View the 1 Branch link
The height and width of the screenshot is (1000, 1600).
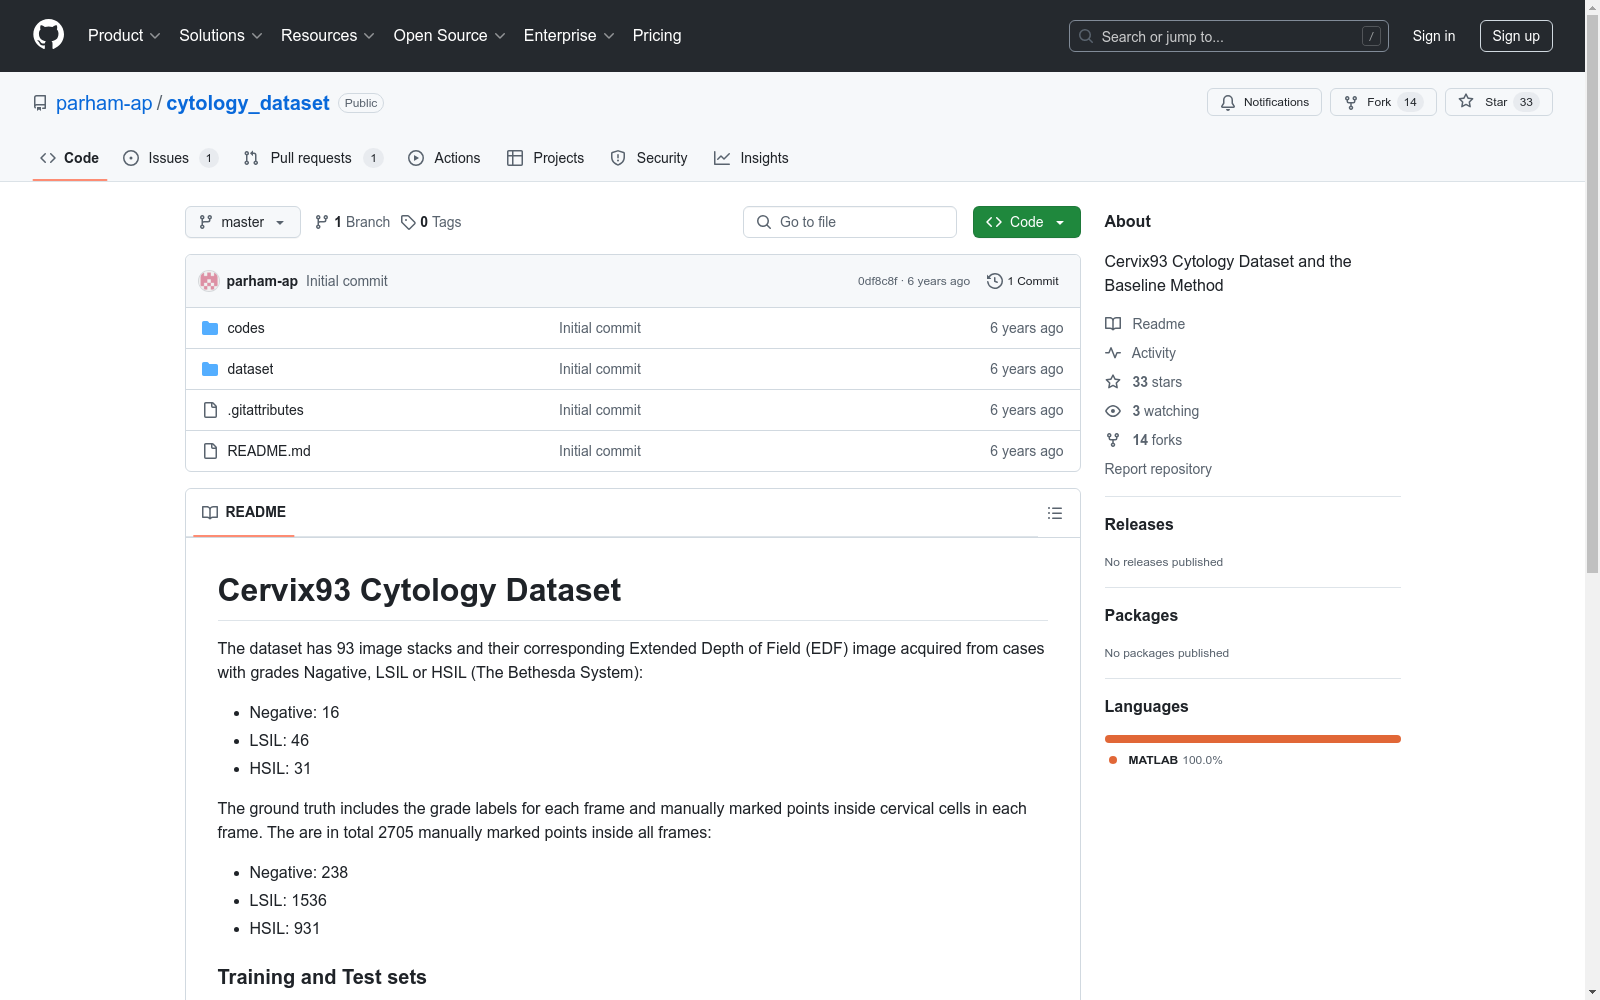352,222
